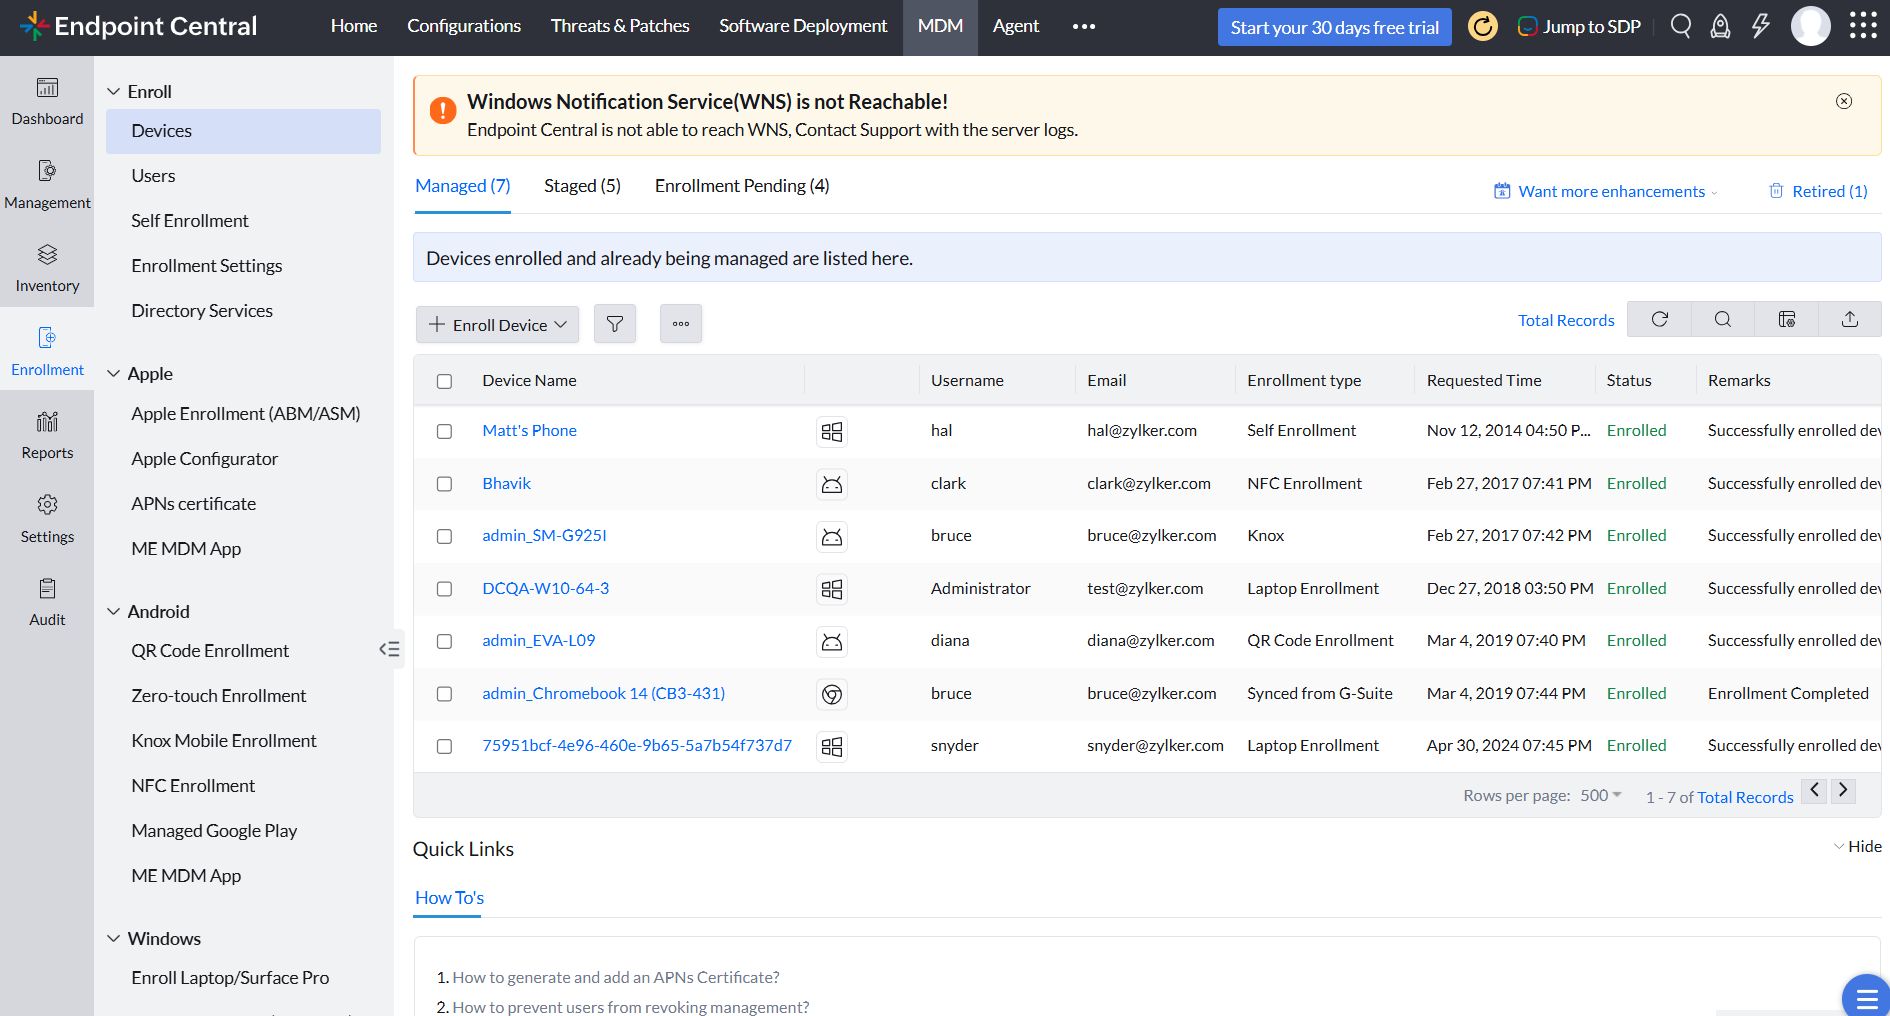Expand Want more enhancements dropdown
This screenshot has width=1890, height=1016.
(x=1606, y=191)
